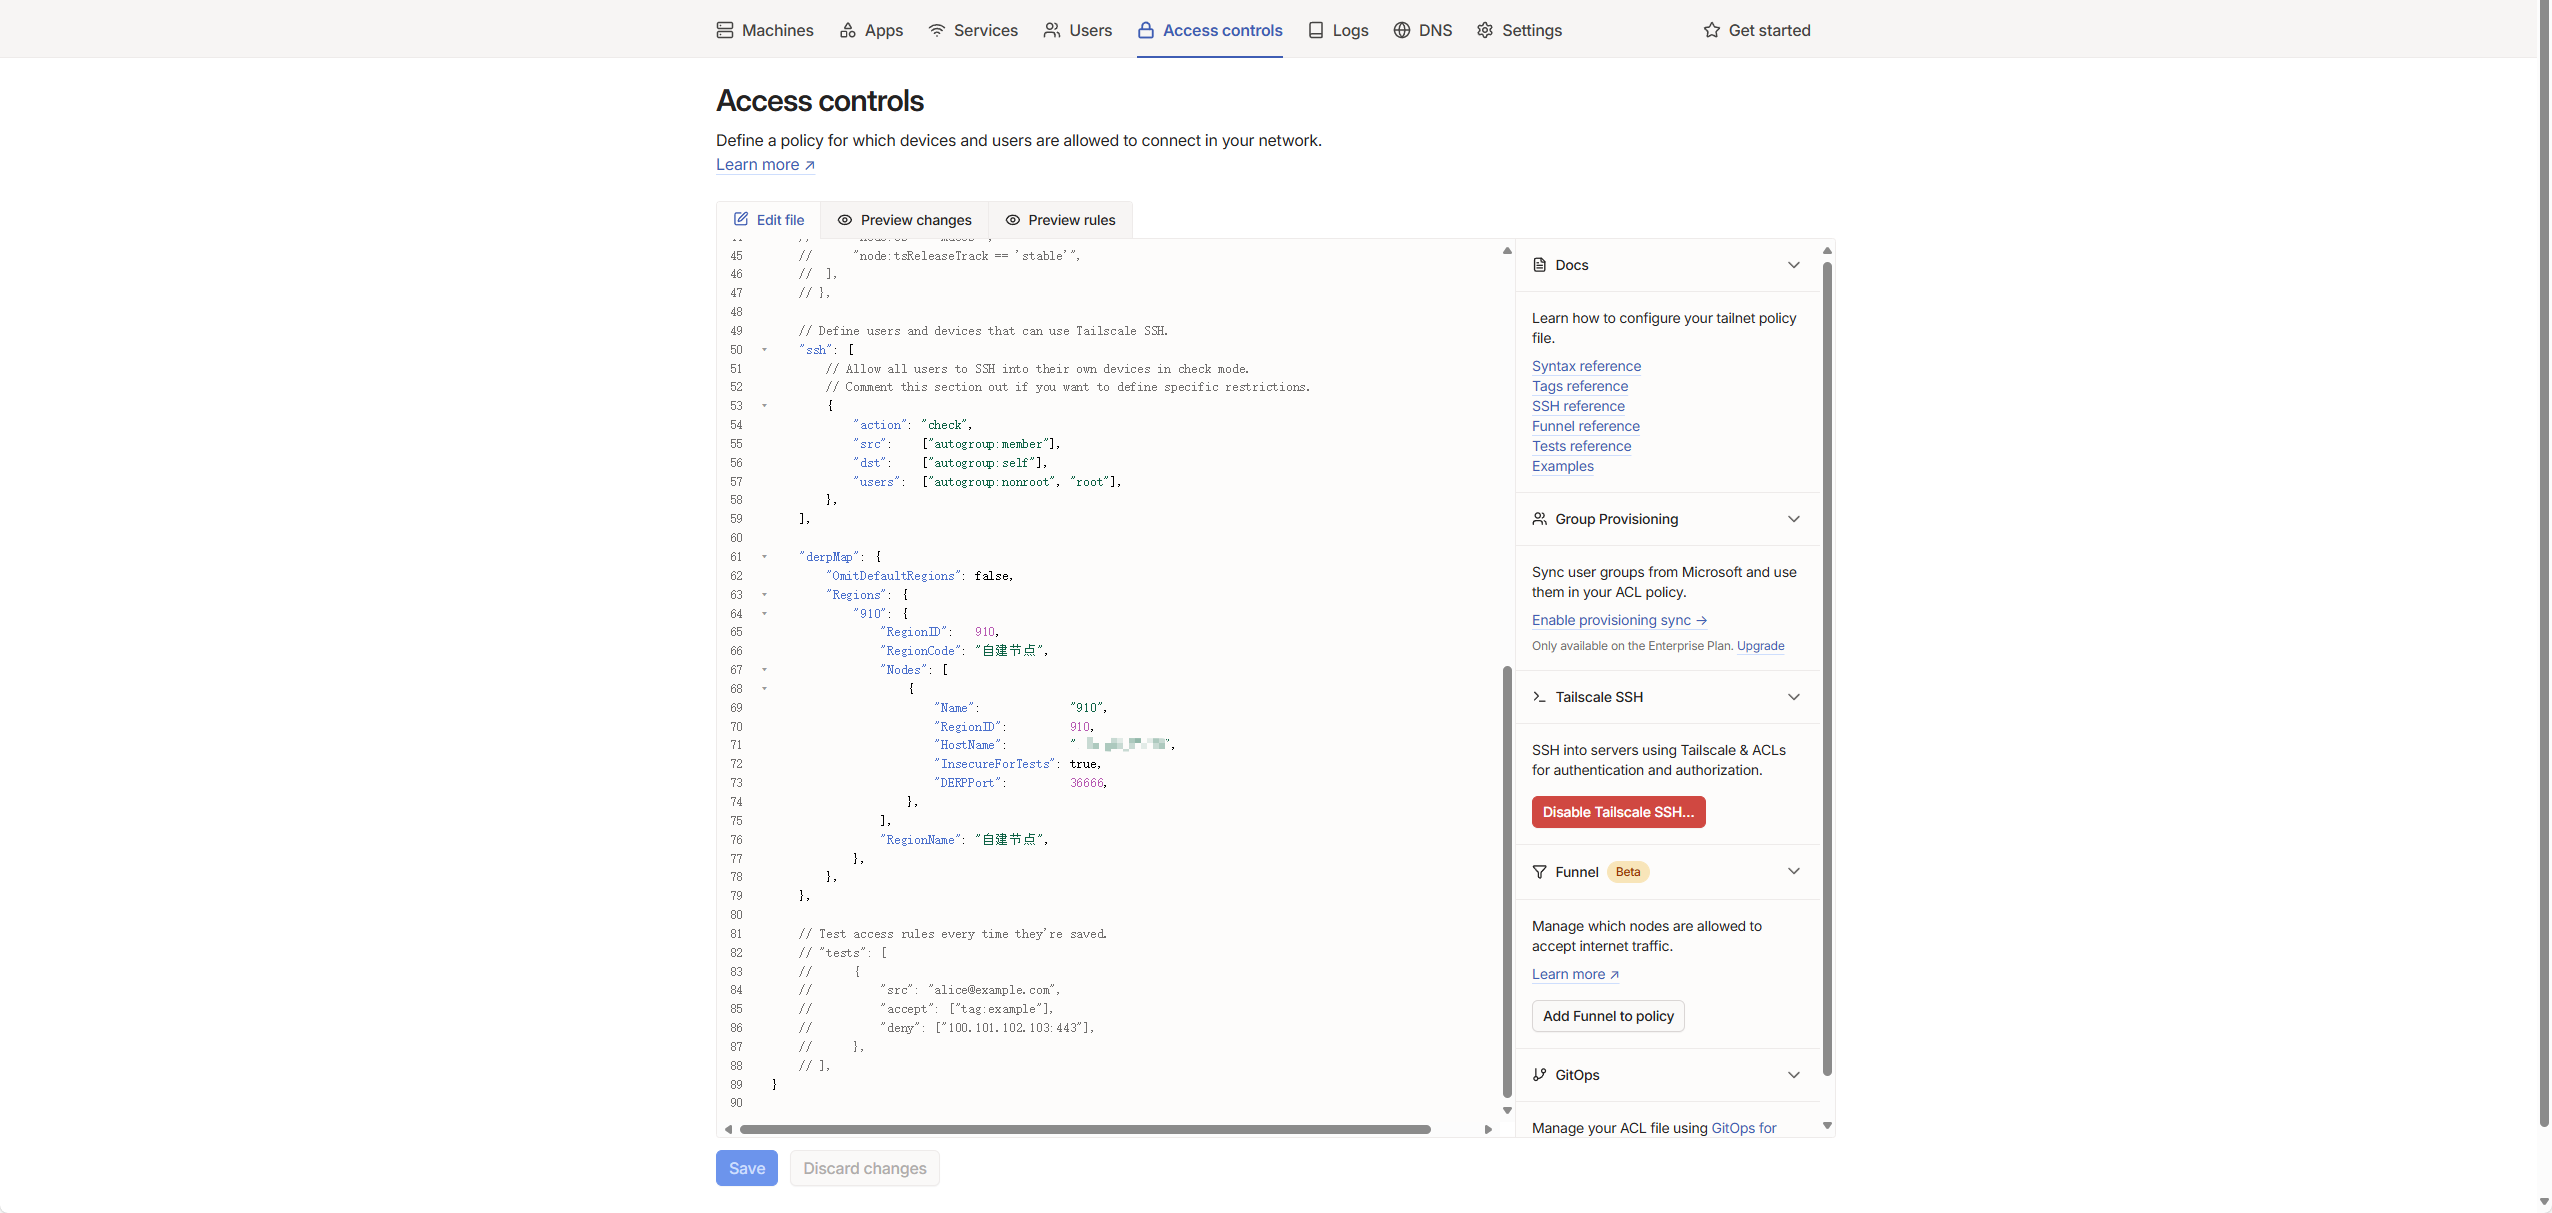
Task: Click the Apps shapes icon
Action: 848,30
